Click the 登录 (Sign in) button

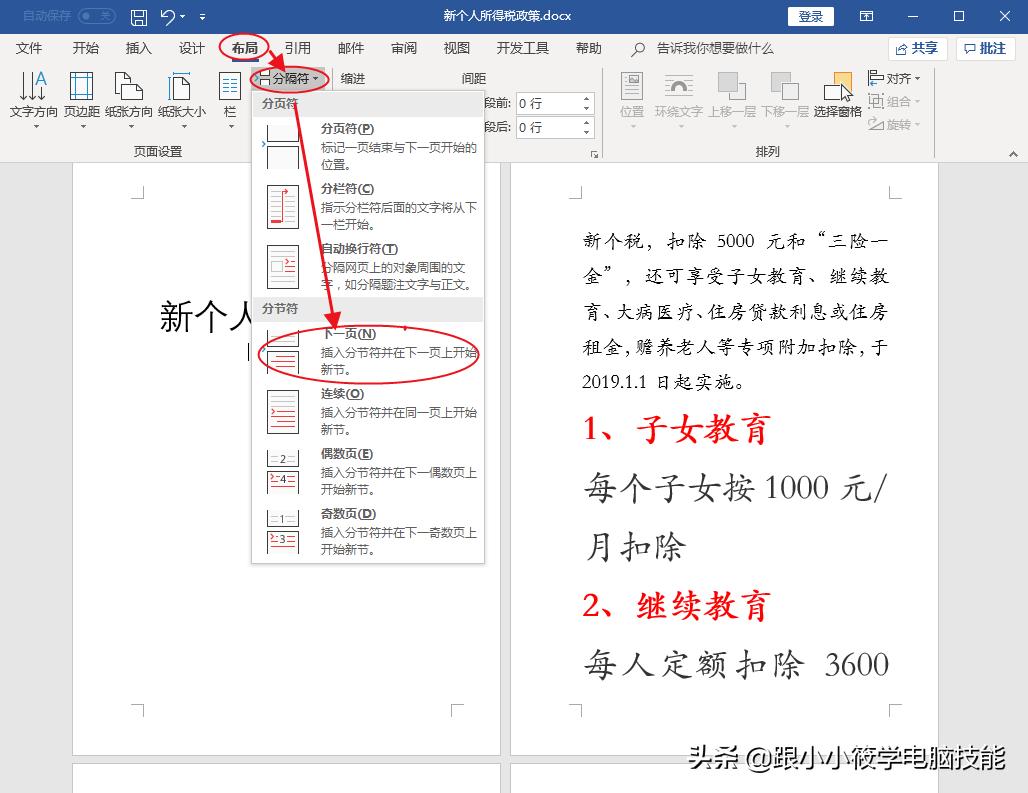pyautogui.click(x=810, y=16)
